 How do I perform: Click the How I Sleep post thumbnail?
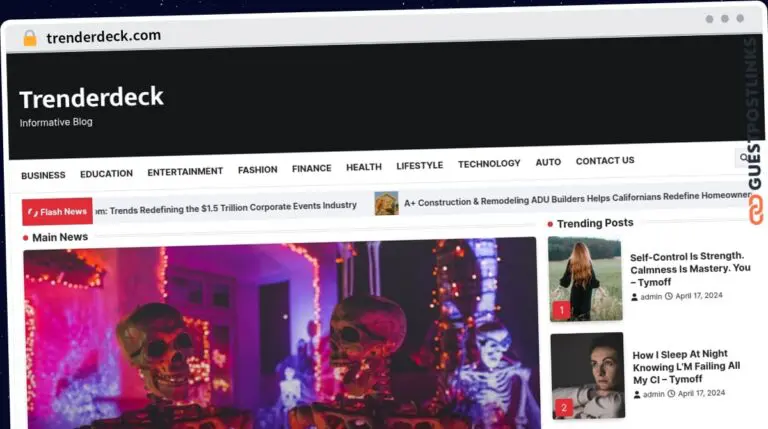pos(588,376)
